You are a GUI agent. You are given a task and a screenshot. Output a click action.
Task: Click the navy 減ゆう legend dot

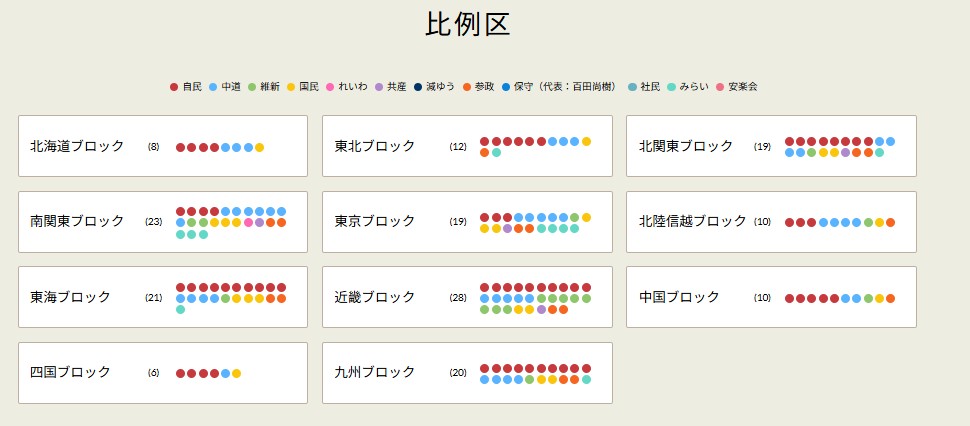(x=418, y=87)
